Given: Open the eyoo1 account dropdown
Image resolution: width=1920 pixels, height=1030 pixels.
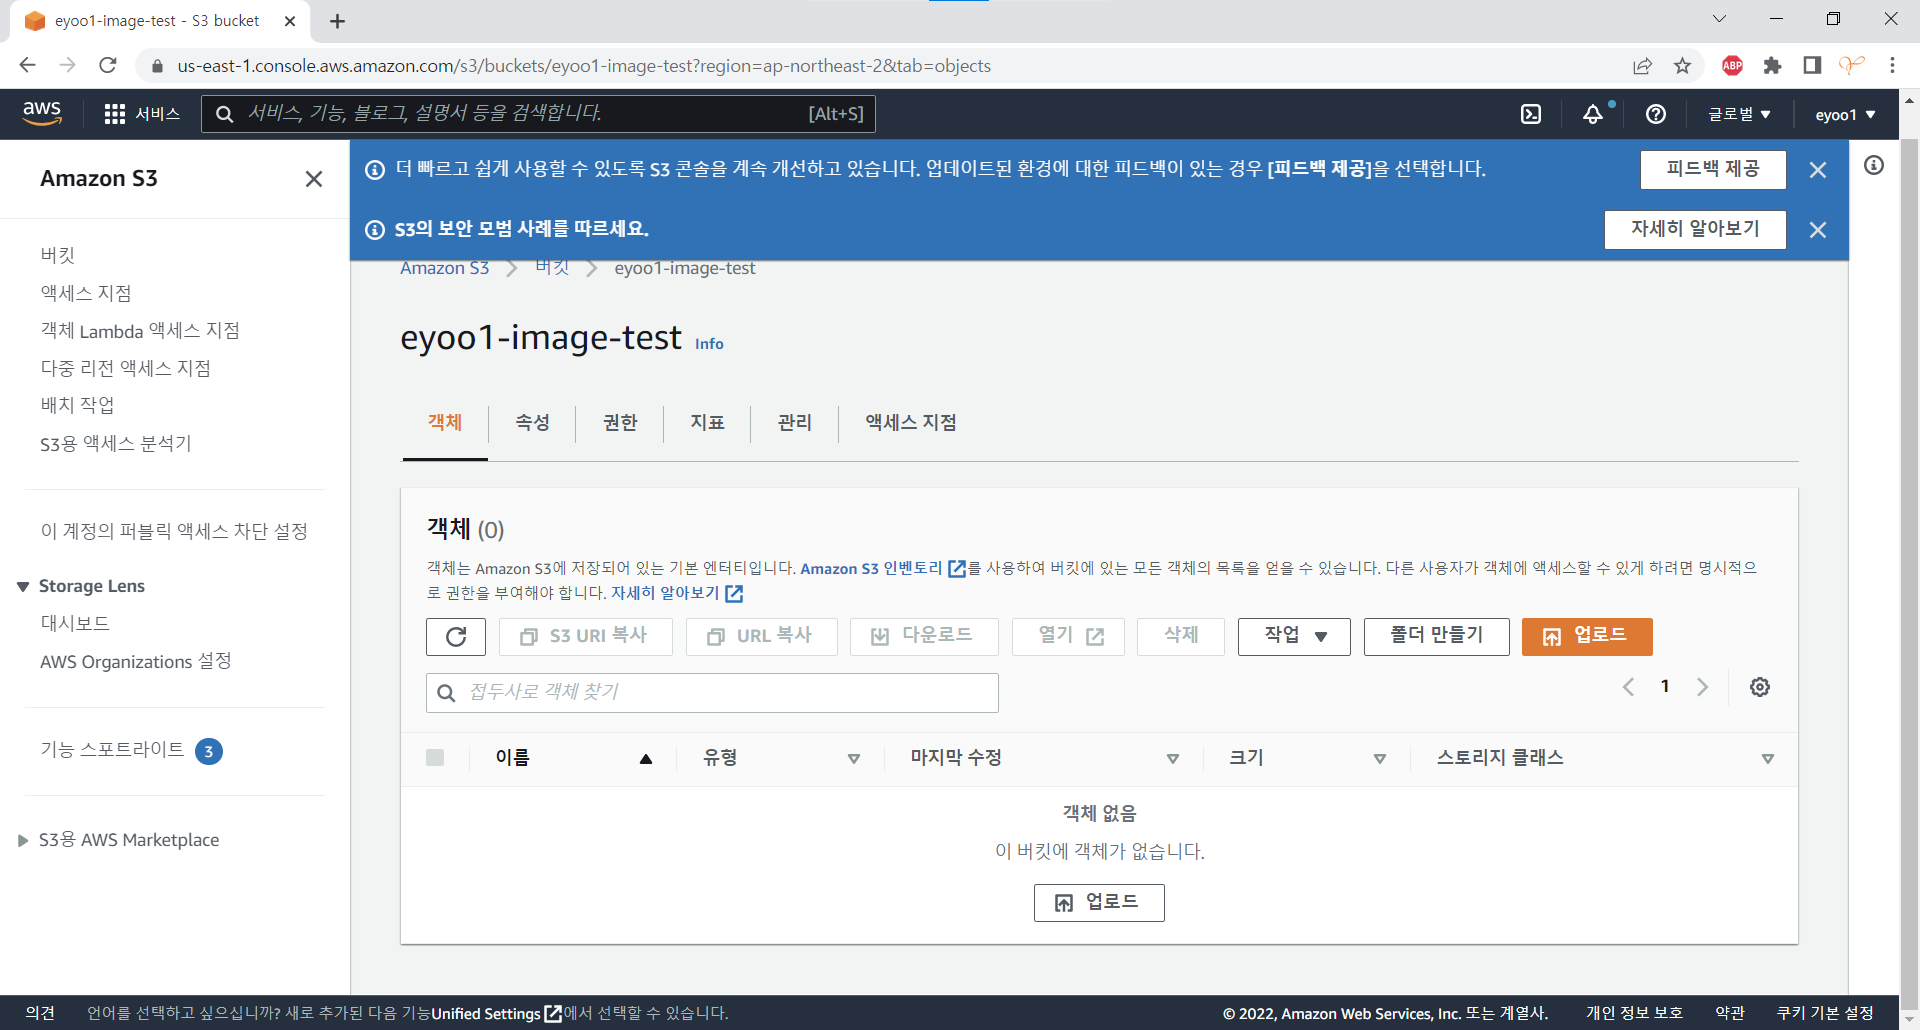Looking at the screenshot, I should (1846, 114).
